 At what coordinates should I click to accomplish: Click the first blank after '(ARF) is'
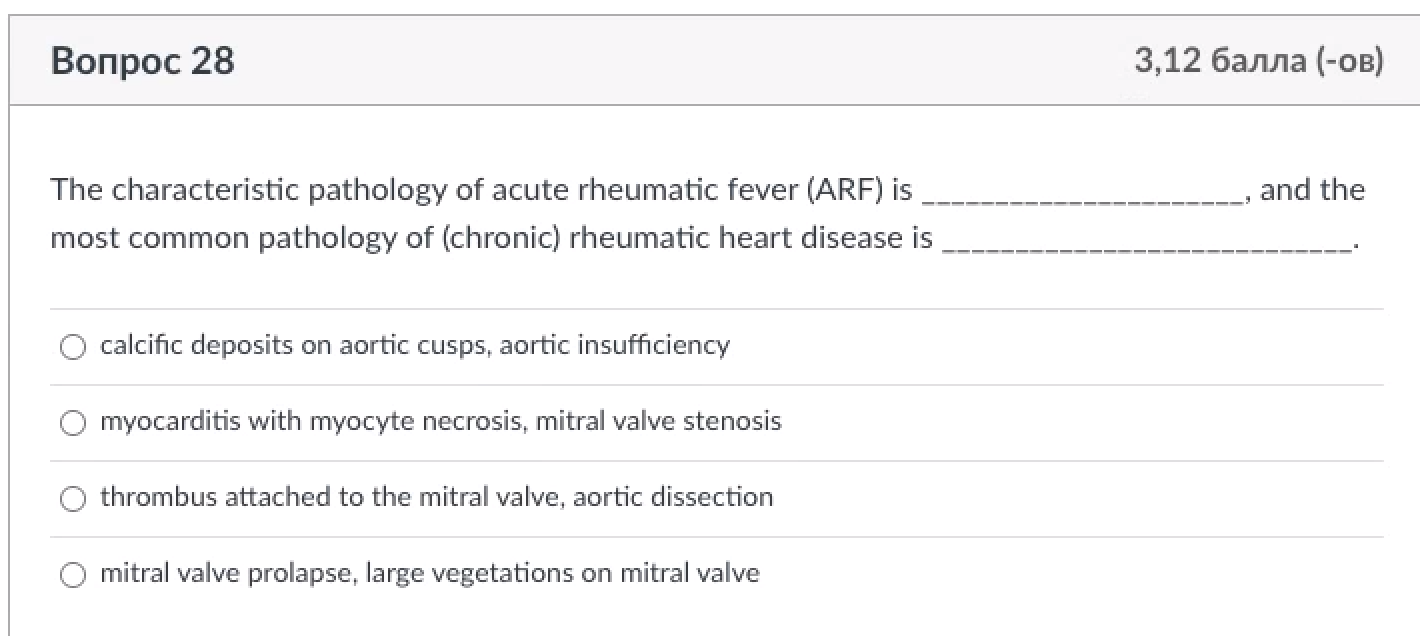(1082, 192)
